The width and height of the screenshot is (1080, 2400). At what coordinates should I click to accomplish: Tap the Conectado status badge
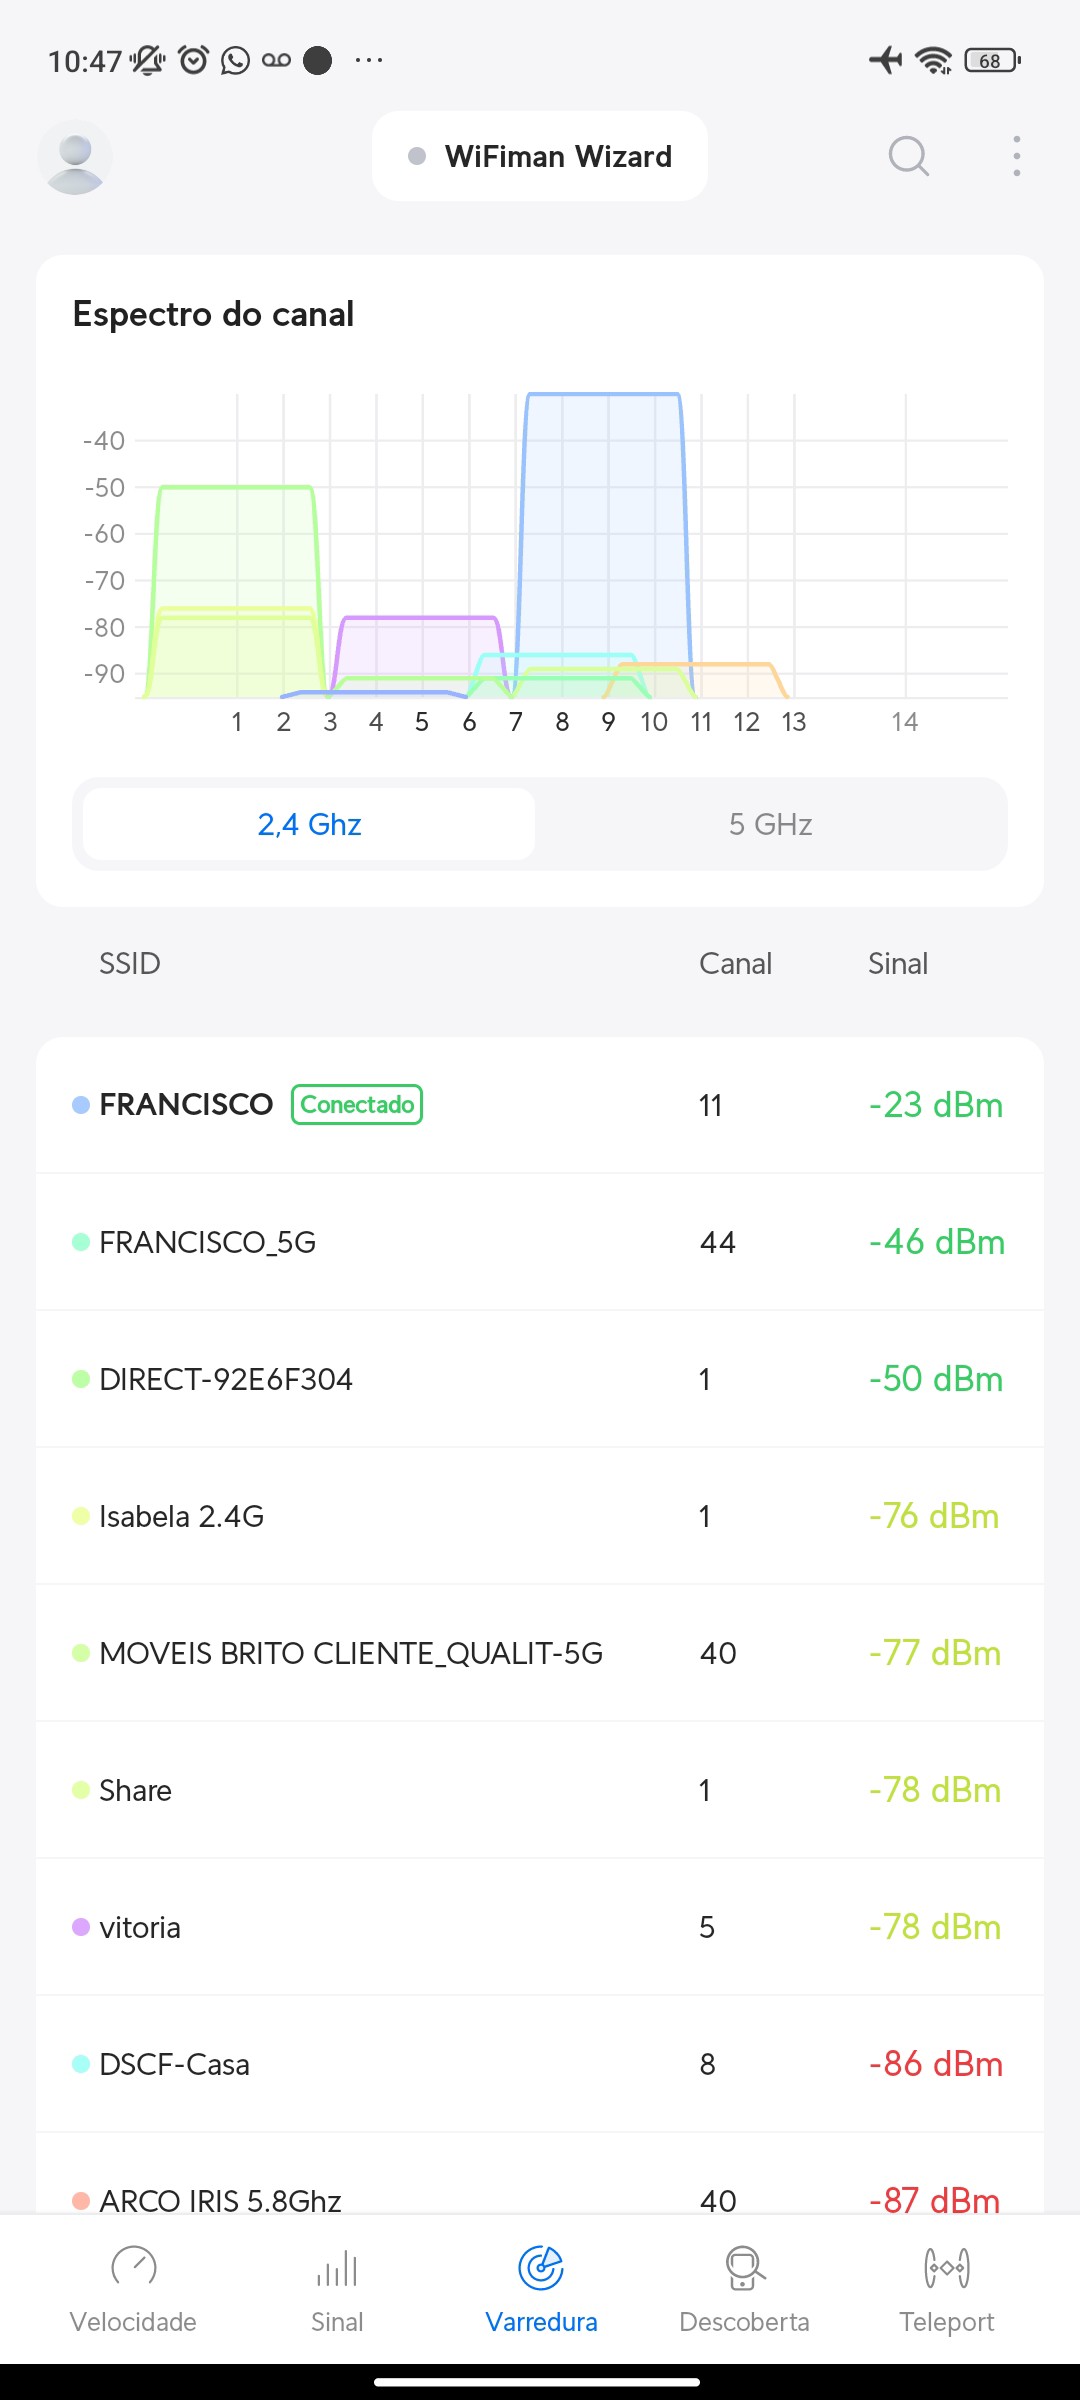point(357,1105)
